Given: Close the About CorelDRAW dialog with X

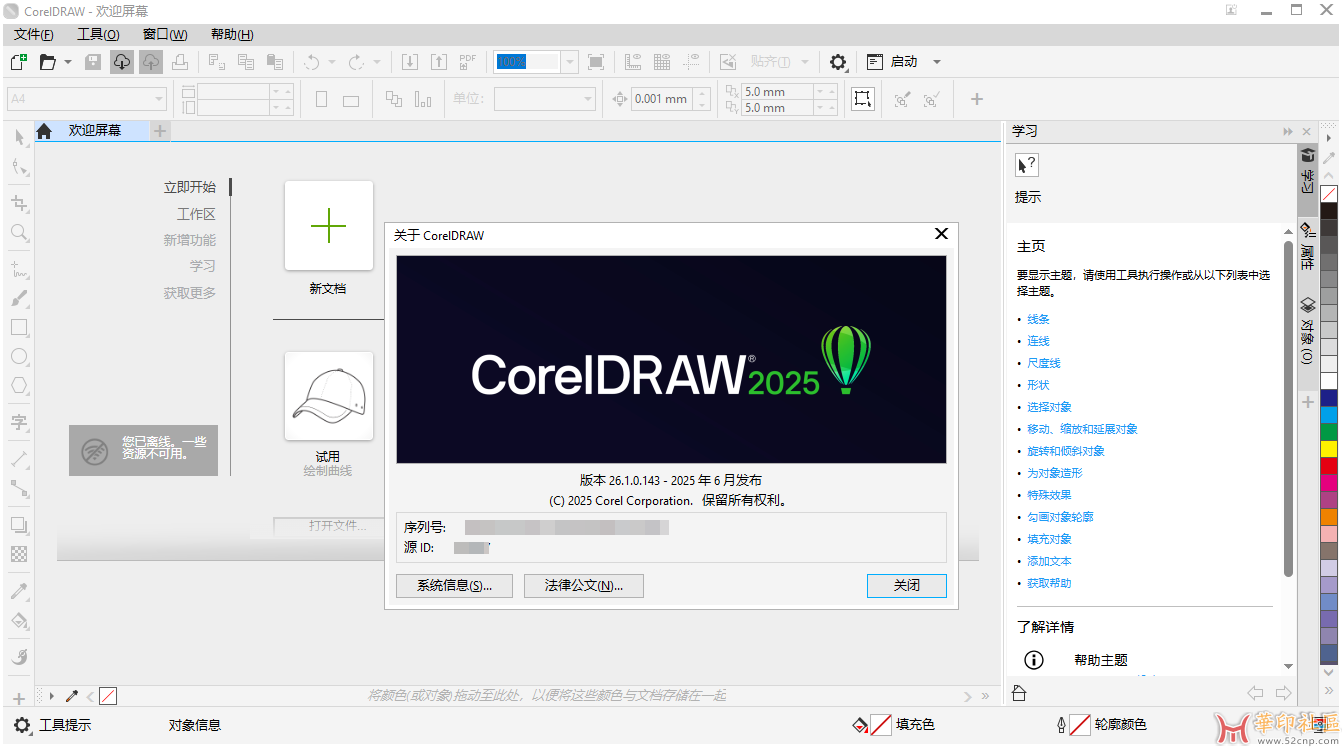Looking at the screenshot, I should 941,234.
